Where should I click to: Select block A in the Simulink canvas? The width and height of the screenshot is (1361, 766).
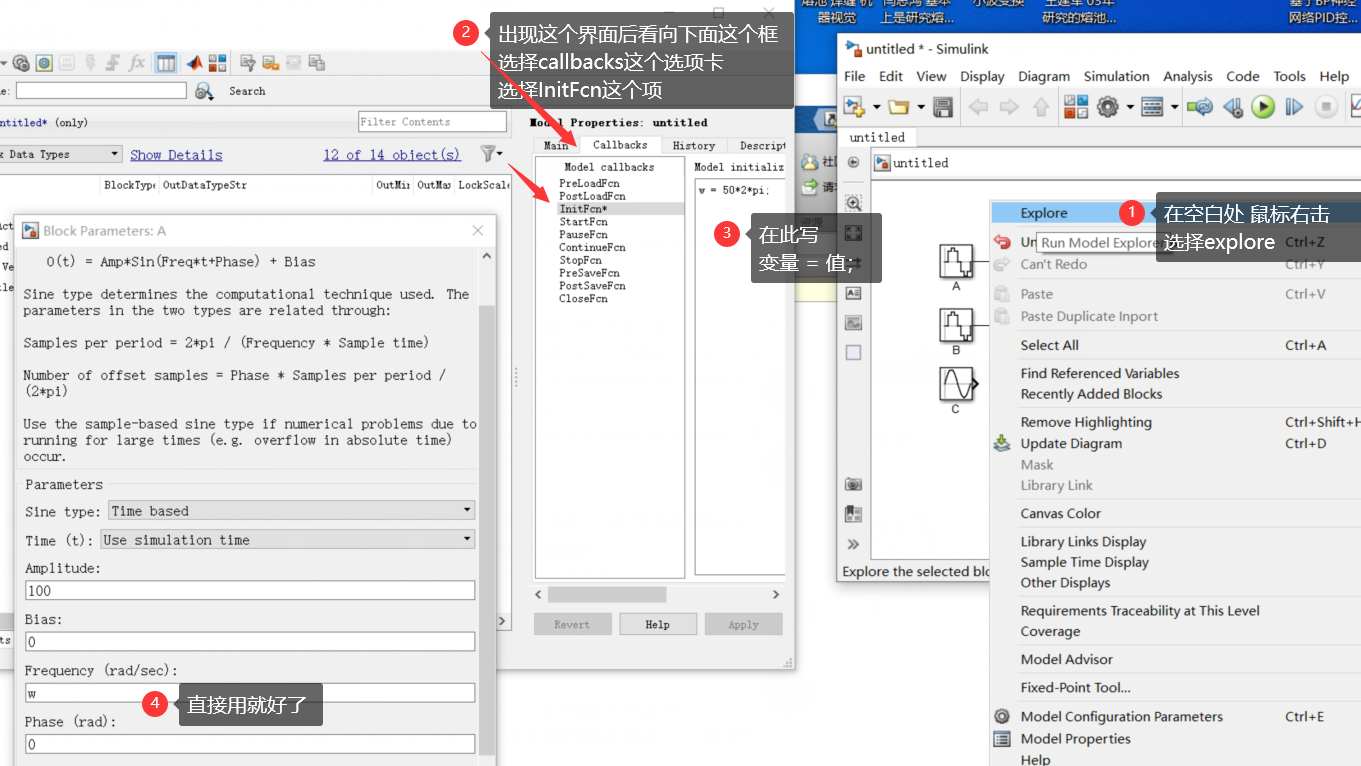956,261
